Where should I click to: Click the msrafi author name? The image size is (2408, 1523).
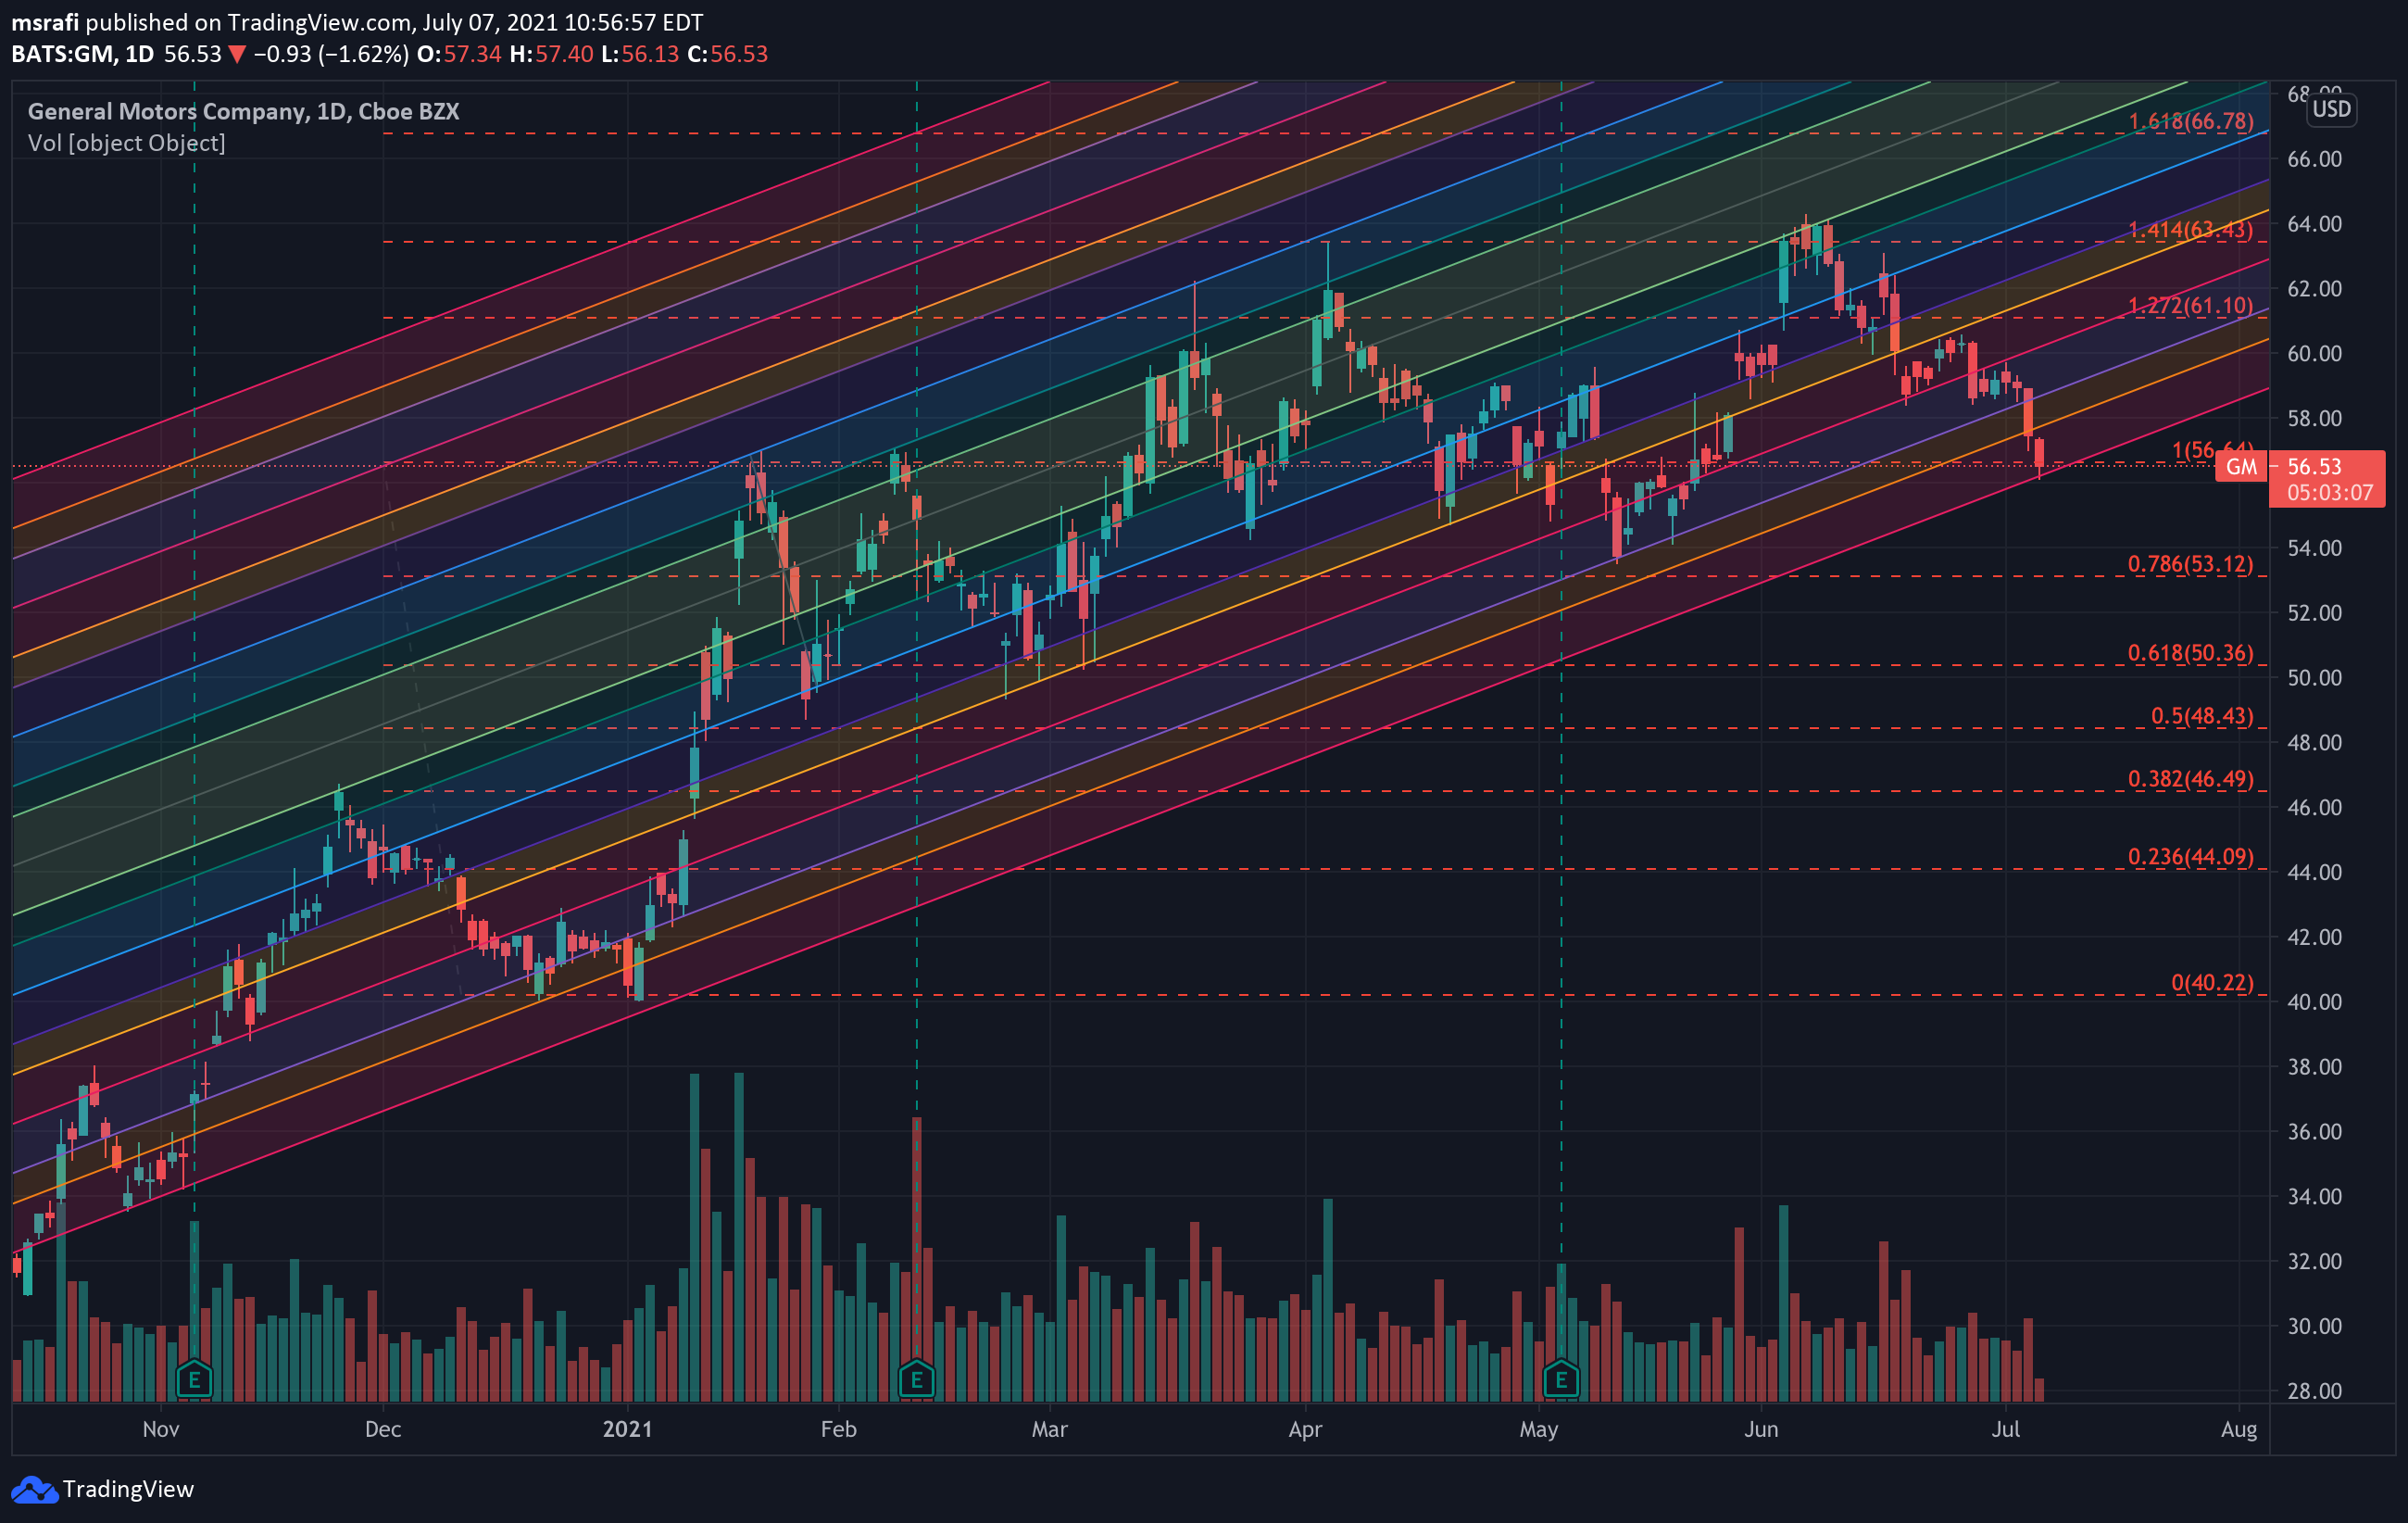(x=45, y=22)
